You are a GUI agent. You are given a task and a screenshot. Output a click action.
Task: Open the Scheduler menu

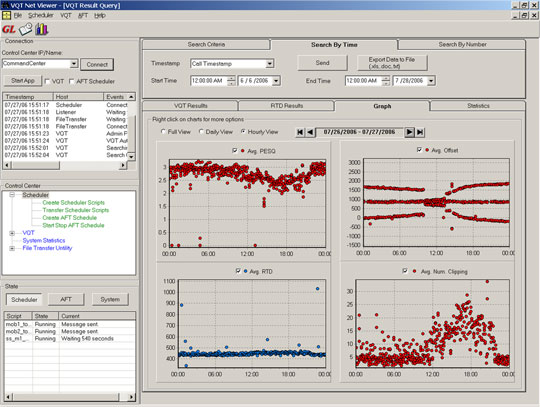41,15
